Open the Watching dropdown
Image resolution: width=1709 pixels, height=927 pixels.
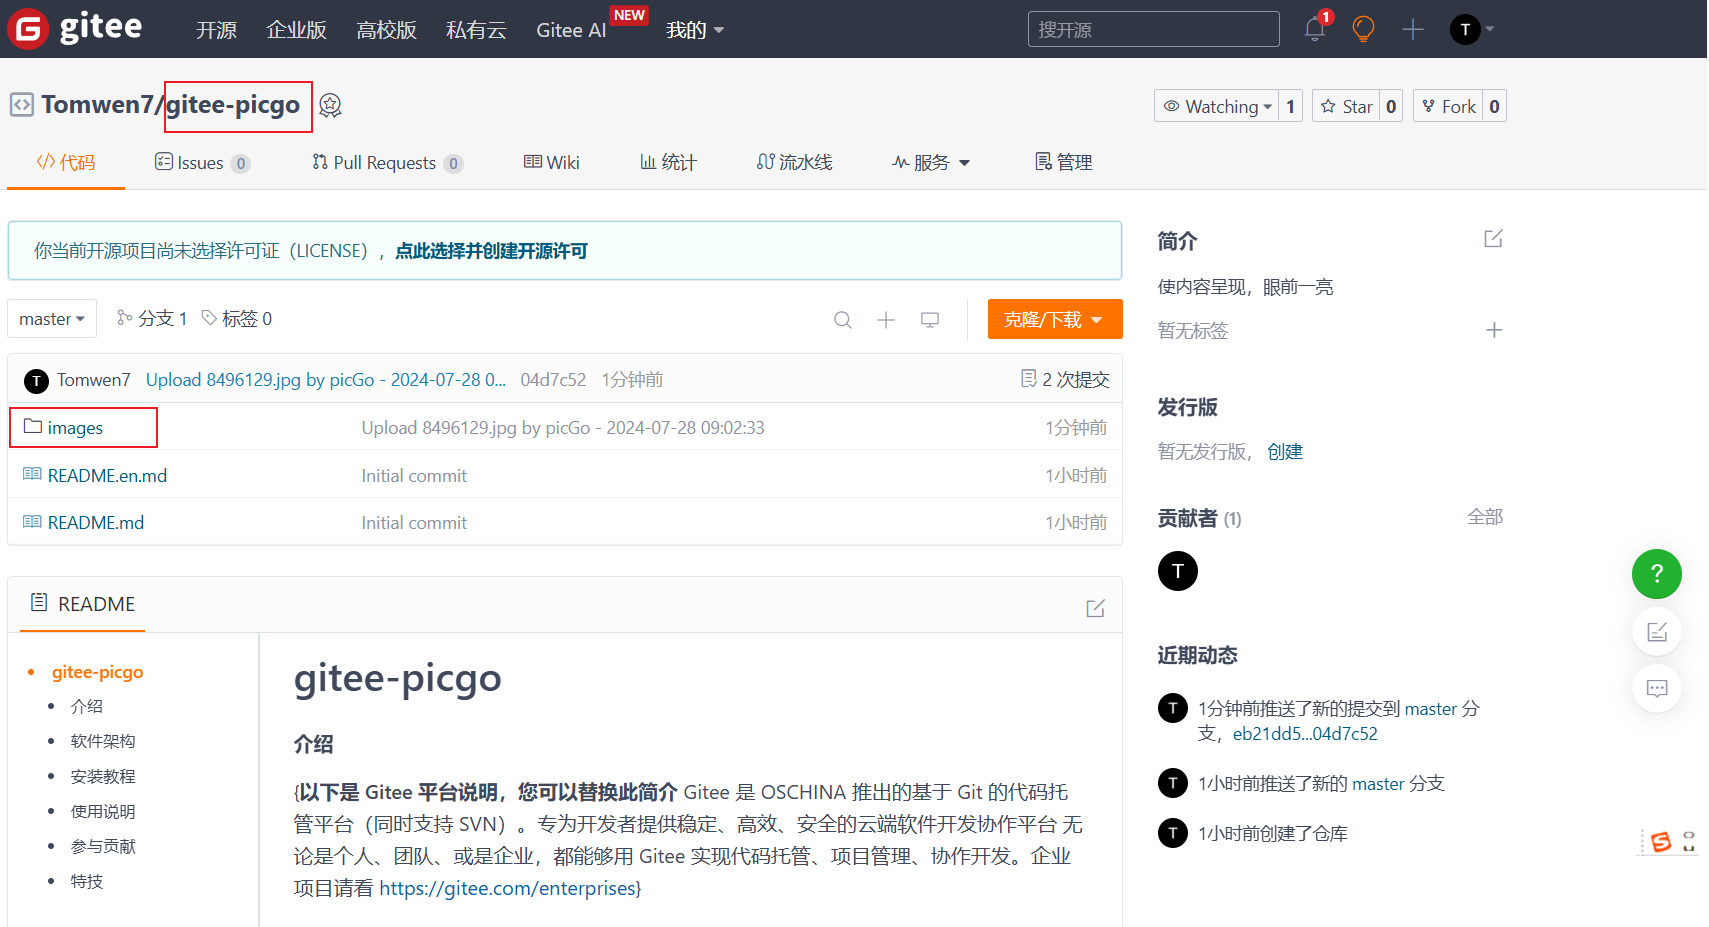tap(1216, 106)
